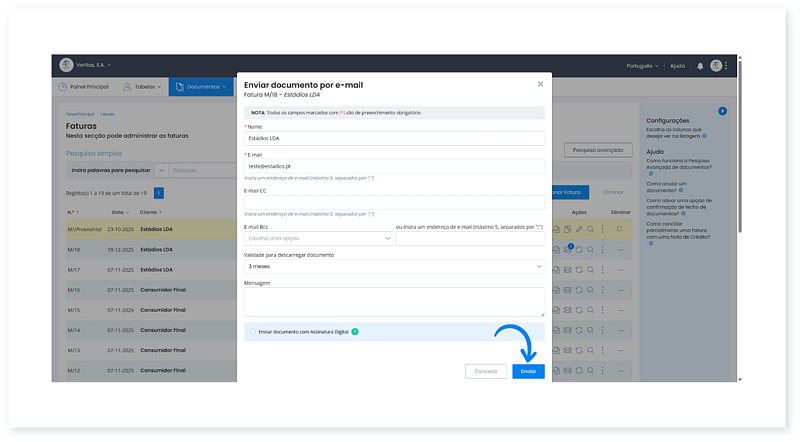Open the Português language dropdown

(x=642, y=66)
